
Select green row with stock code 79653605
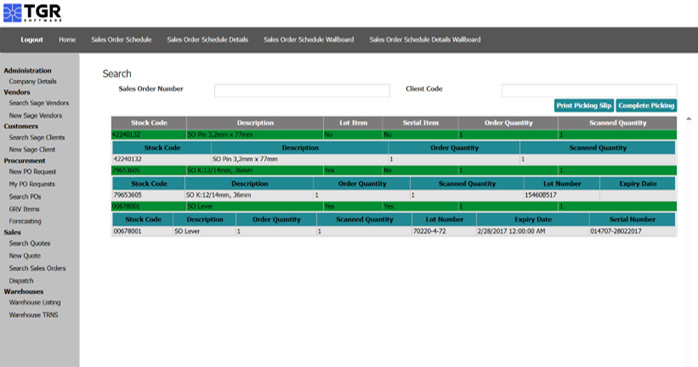tap(394, 170)
